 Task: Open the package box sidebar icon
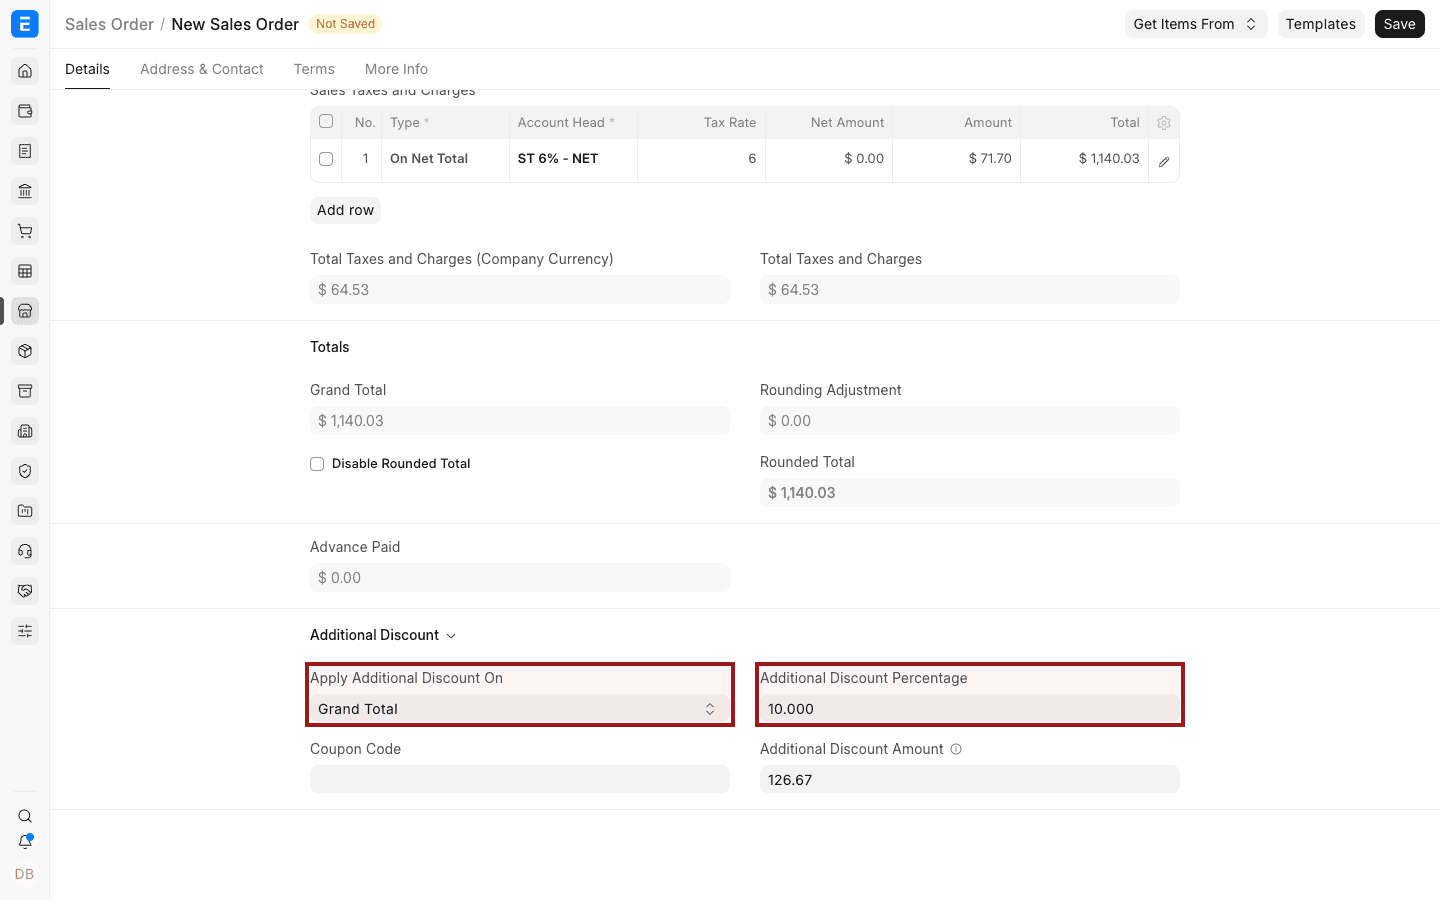point(25,351)
